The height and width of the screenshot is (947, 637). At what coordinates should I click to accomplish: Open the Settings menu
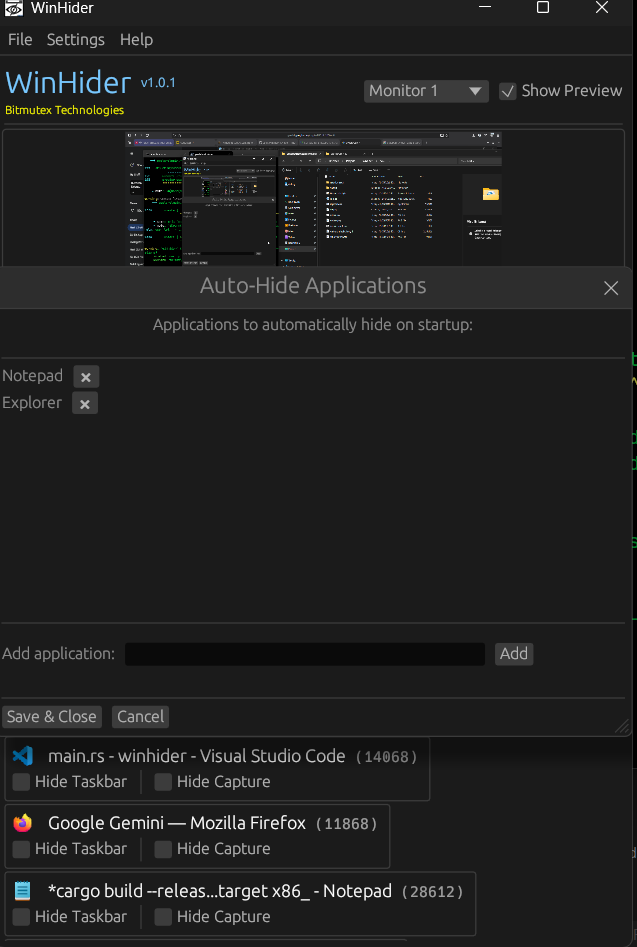[x=75, y=40]
